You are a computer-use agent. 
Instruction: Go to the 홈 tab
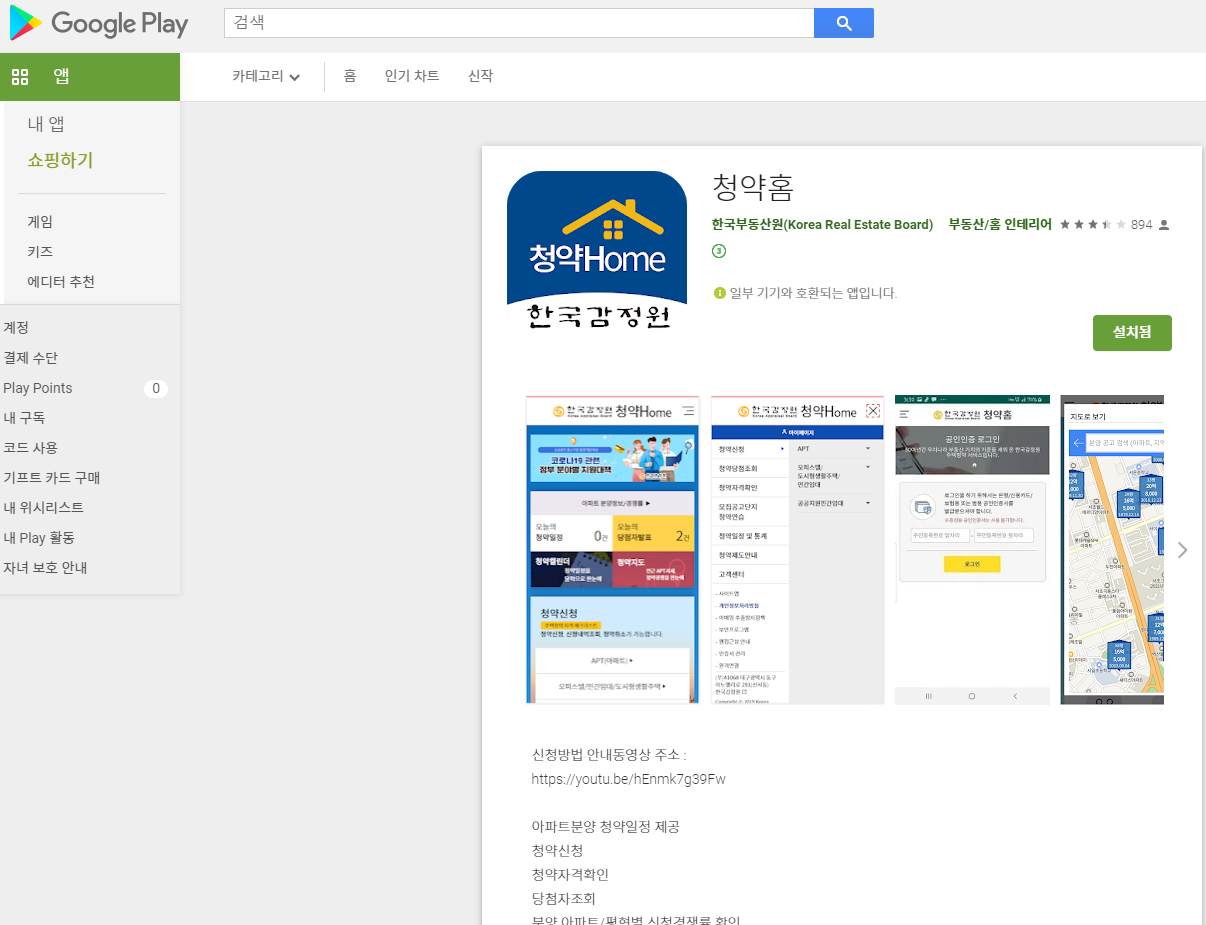tap(350, 76)
